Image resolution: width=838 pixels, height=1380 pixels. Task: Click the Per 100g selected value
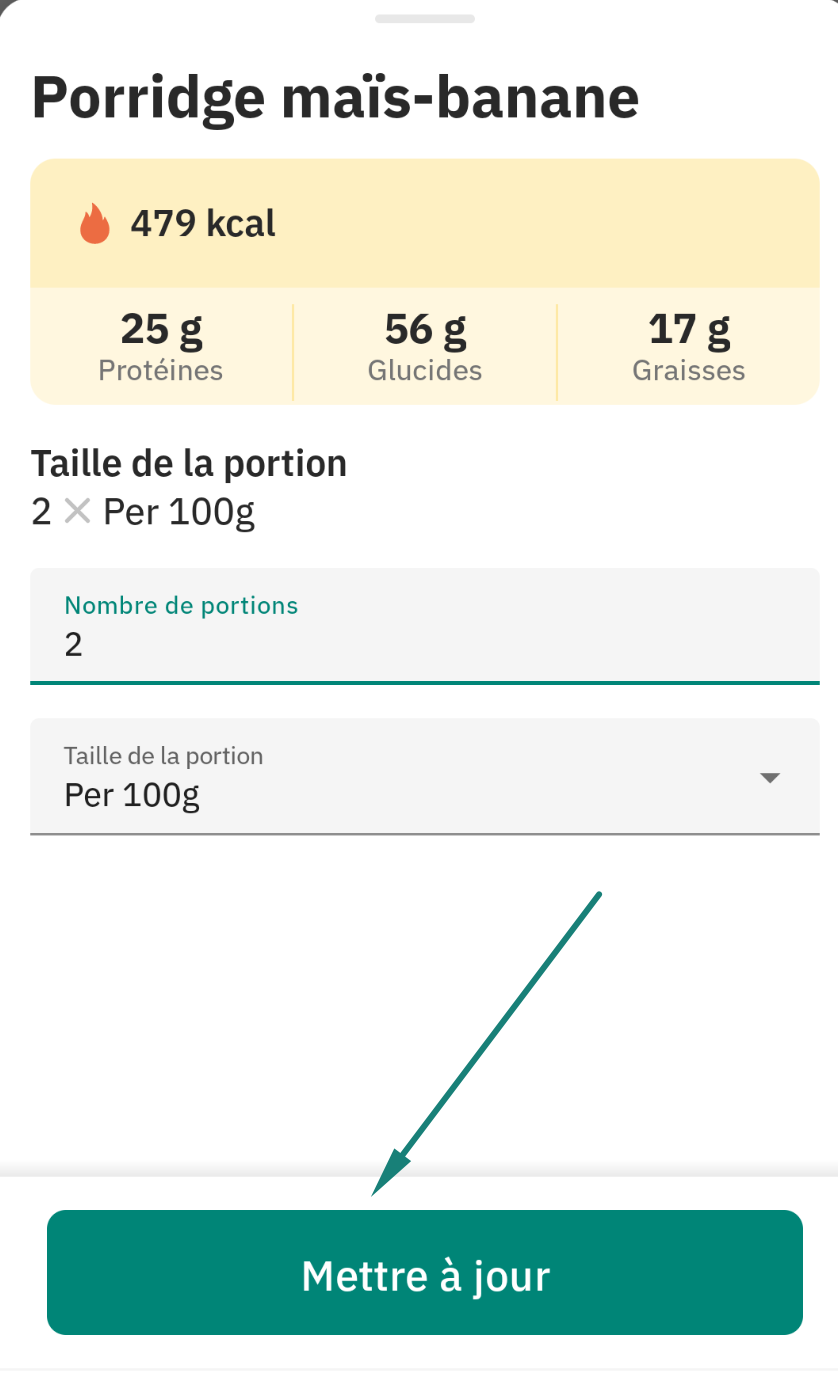(x=132, y=796)
